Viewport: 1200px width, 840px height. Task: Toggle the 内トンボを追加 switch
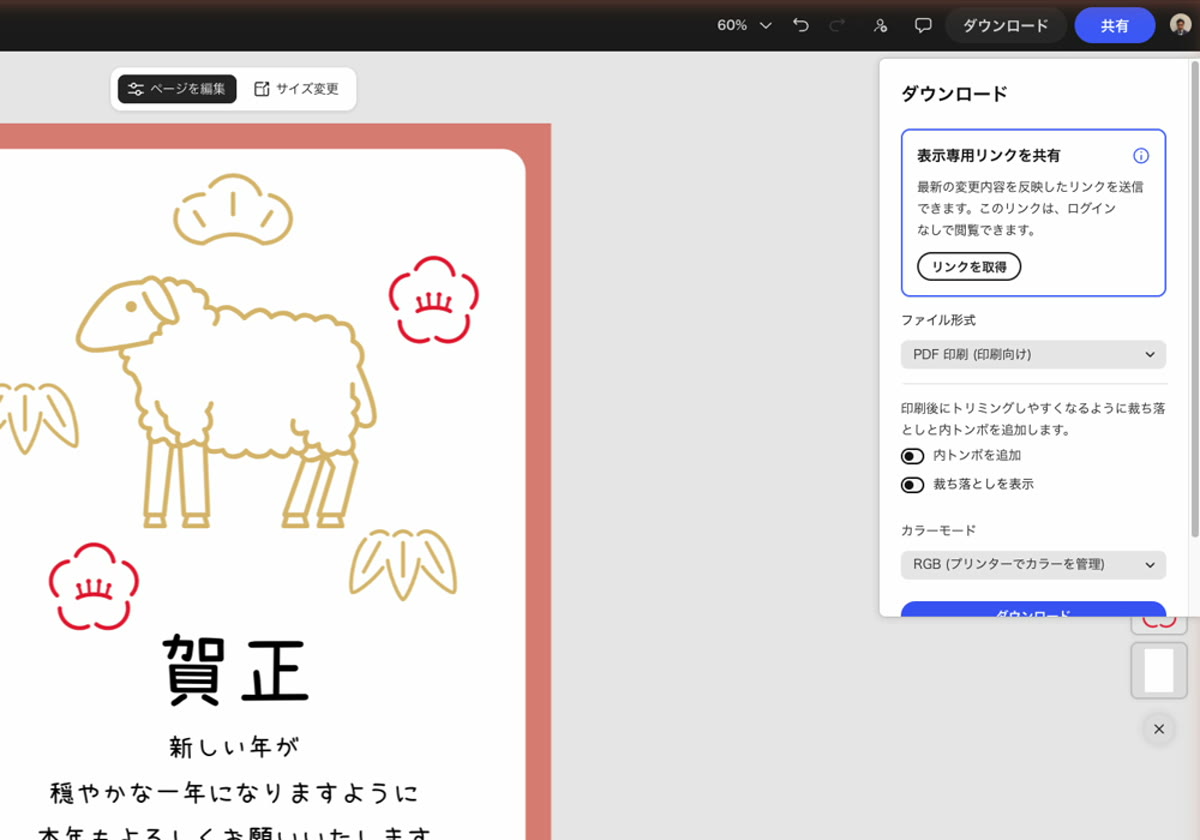pyautogui.click(x=912, y=456)
